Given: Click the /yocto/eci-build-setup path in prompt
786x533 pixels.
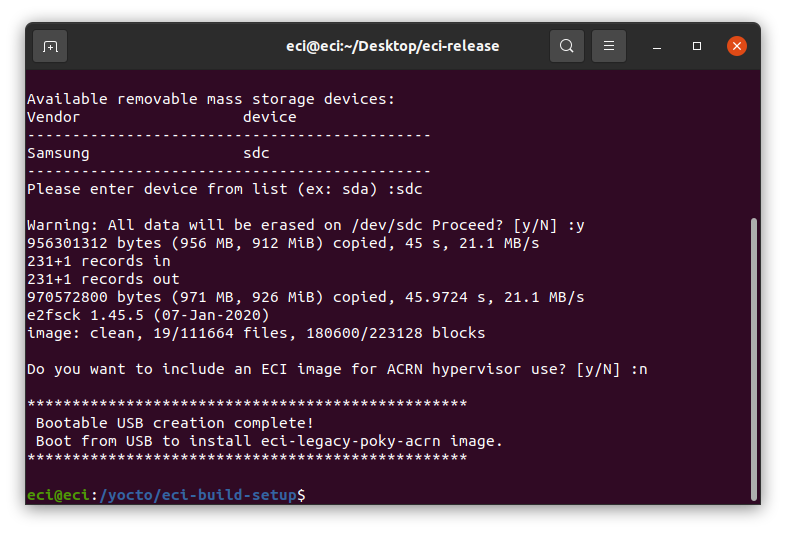Looking at the screenshot, I should point(198,495).
